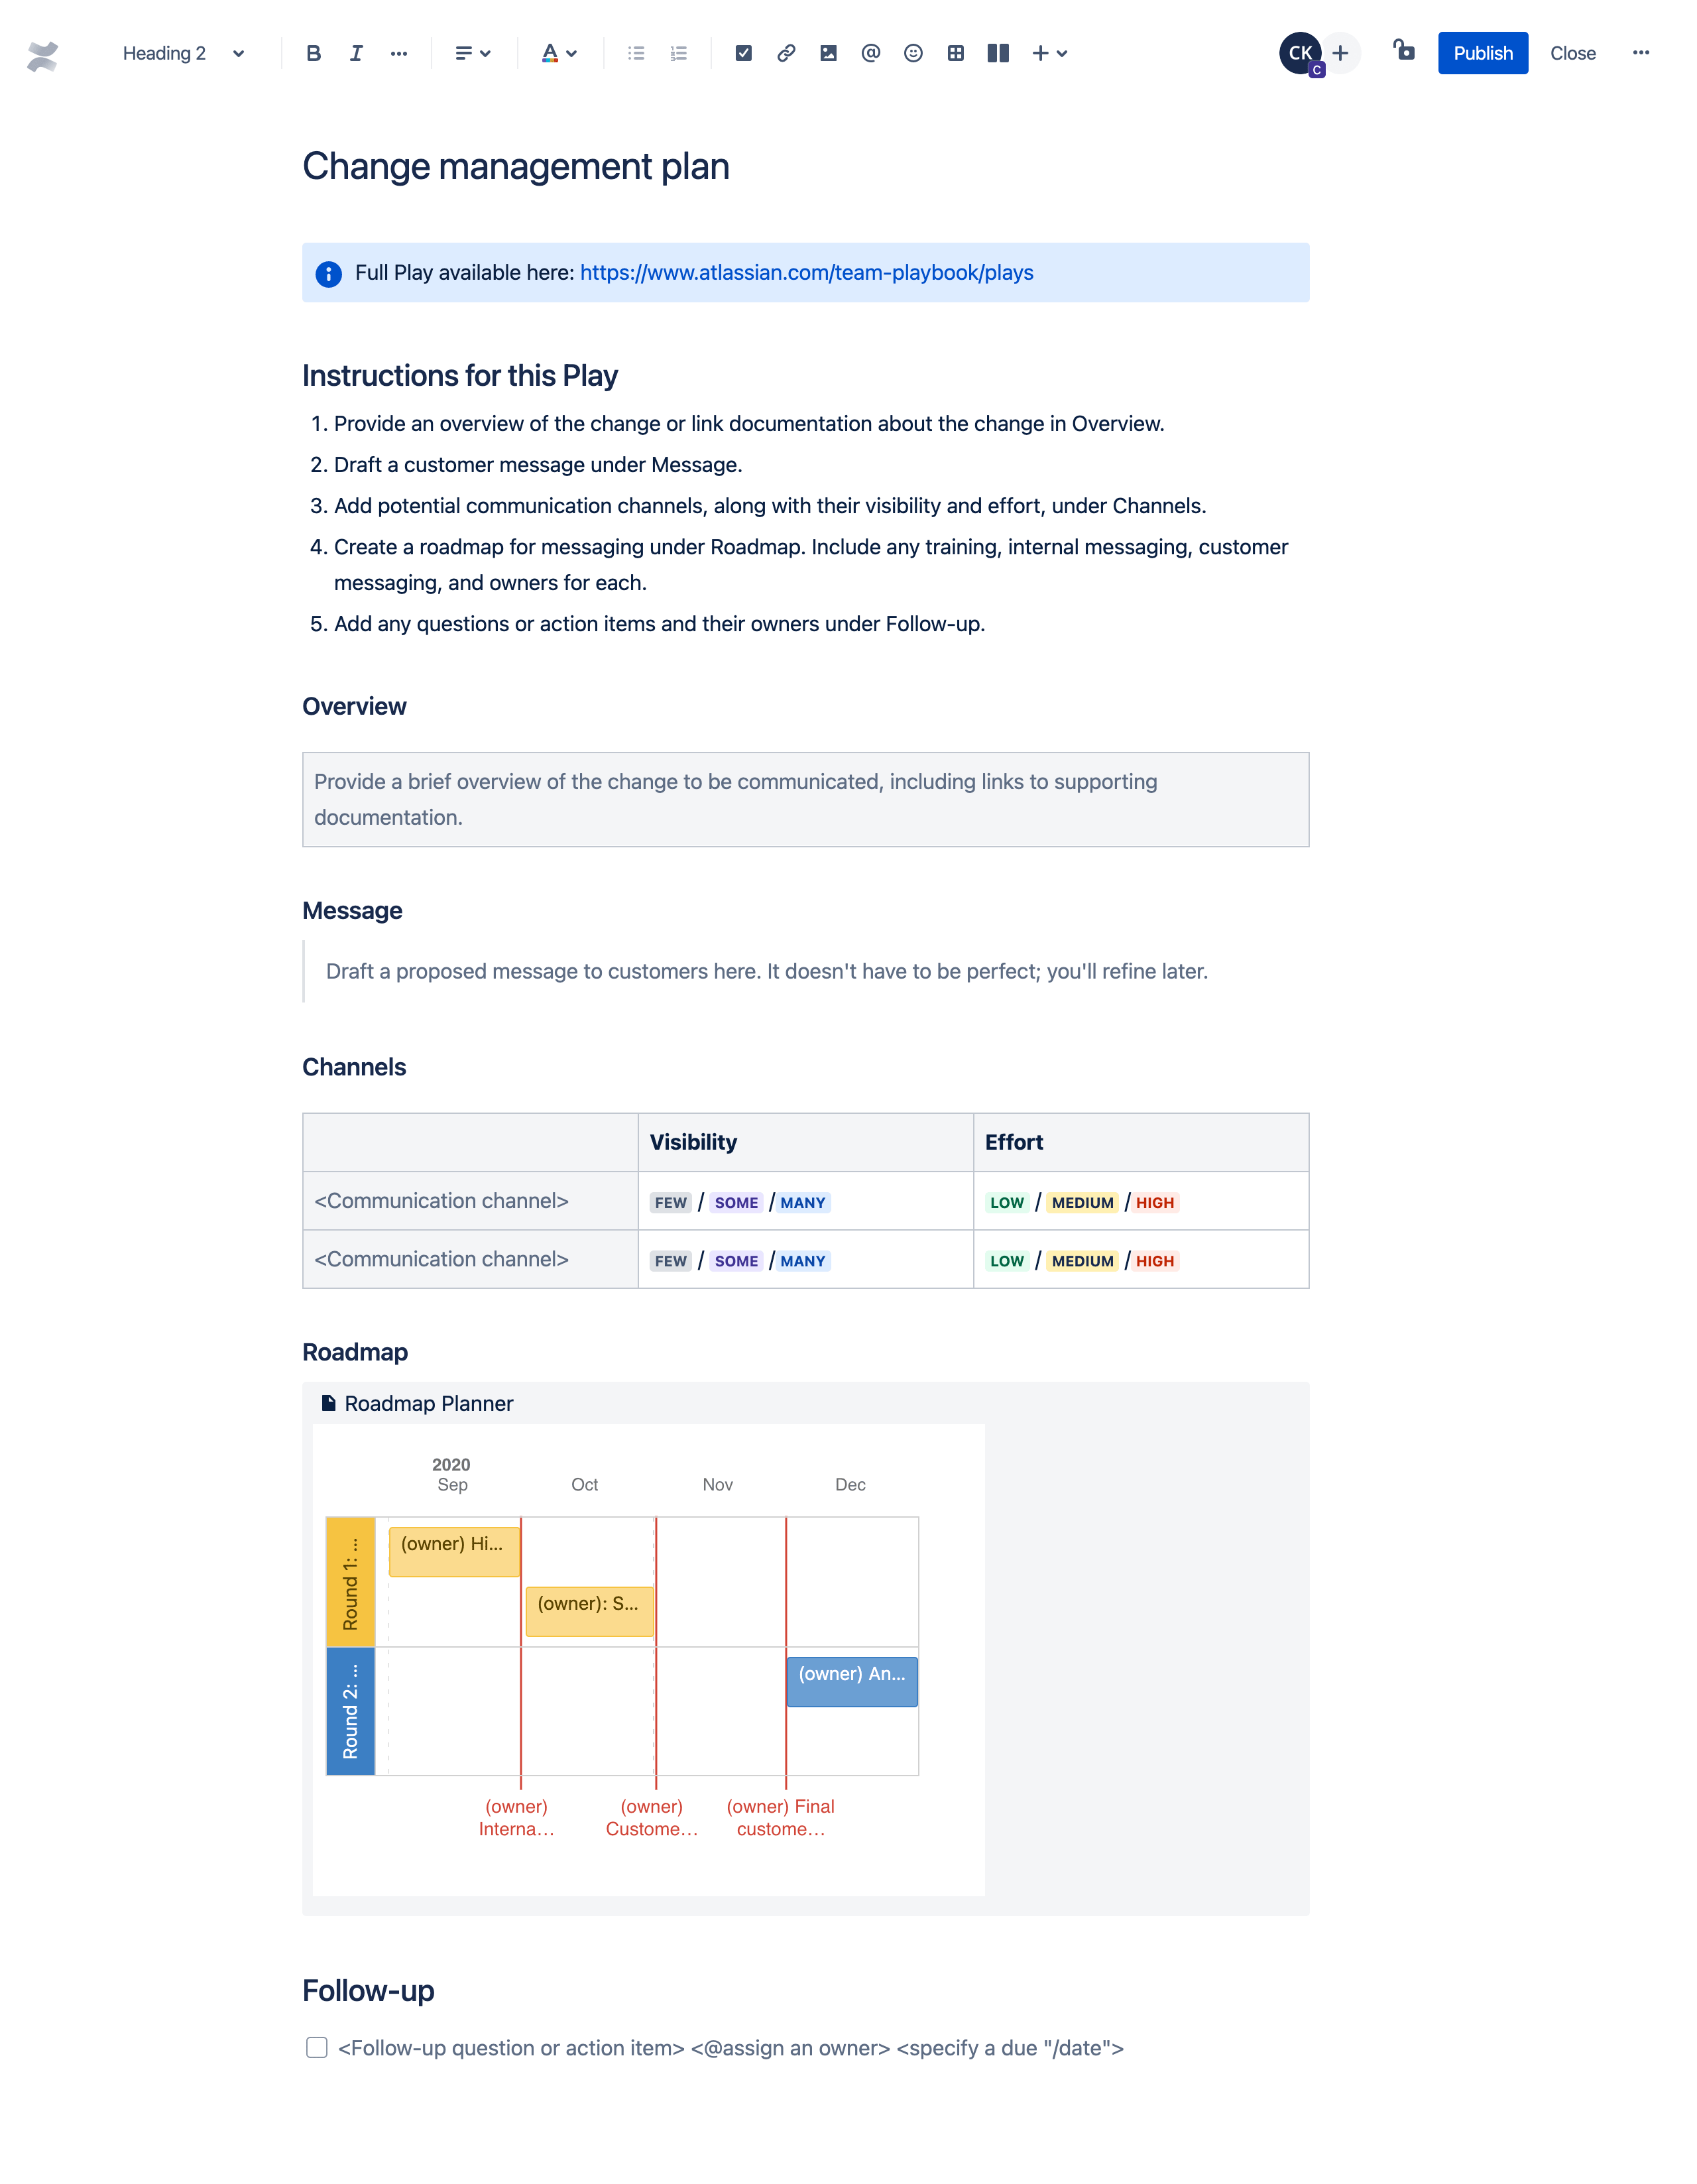Screen dimensions: 1697x2184
Task: Click the image insert icon
Action: (x=827, y=53)
